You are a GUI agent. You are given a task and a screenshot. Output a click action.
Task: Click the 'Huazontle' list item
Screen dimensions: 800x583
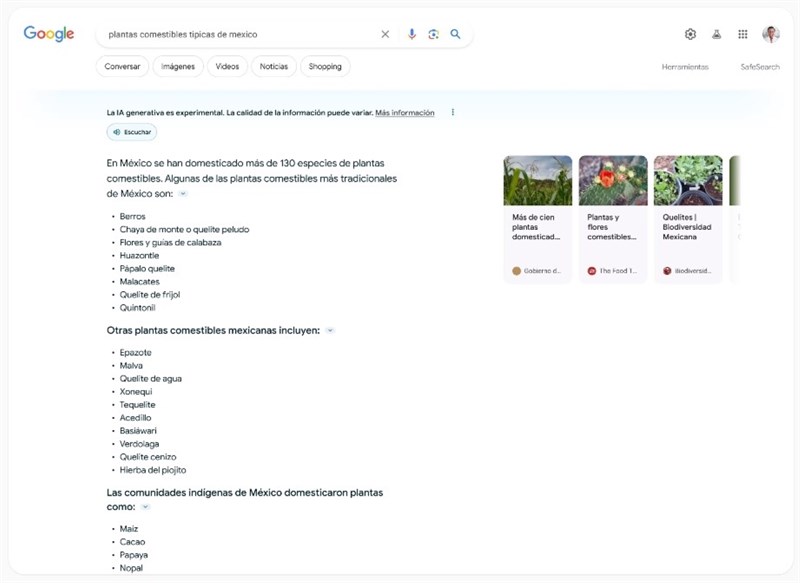click(139, 256)
